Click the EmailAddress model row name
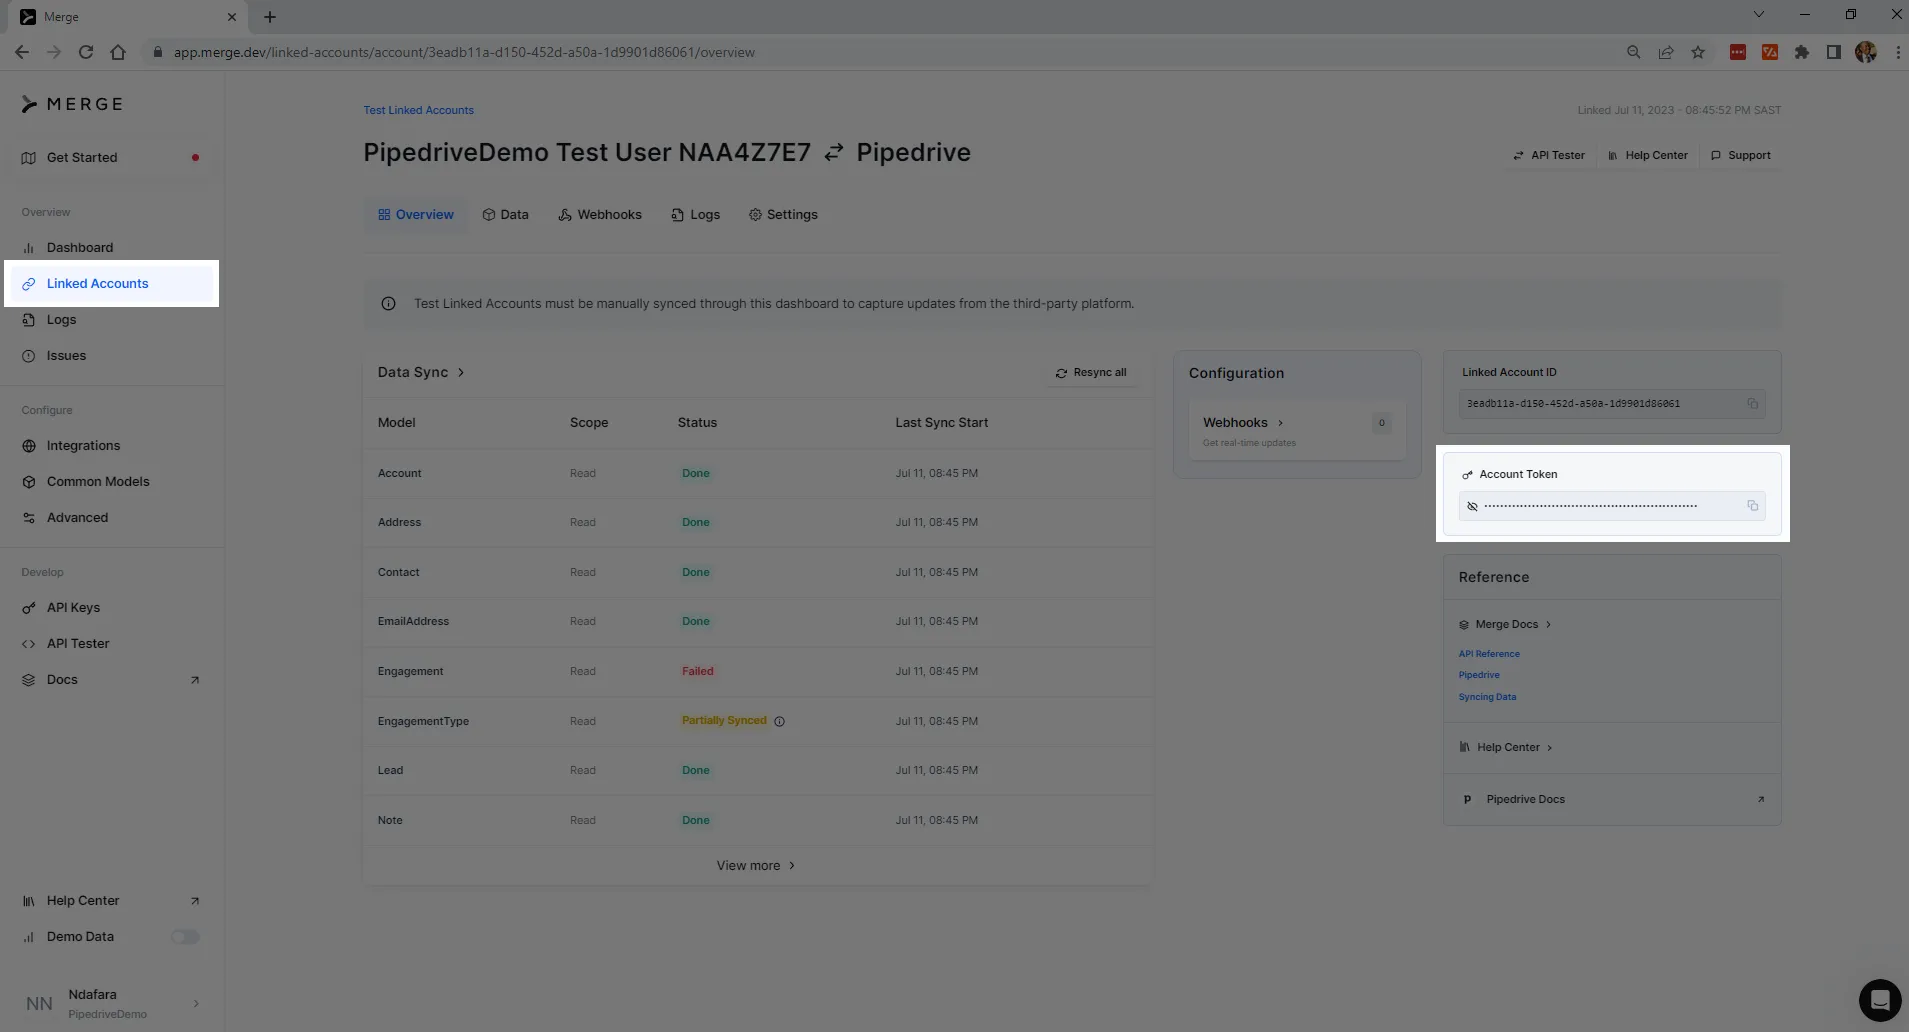The image size is (1909, 1032). [x=413, y=621]
